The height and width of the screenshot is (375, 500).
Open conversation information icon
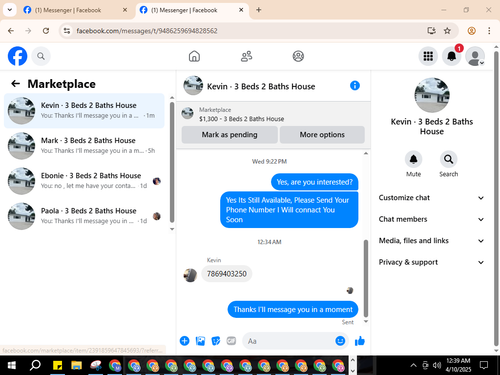click(x=355, y=86)
